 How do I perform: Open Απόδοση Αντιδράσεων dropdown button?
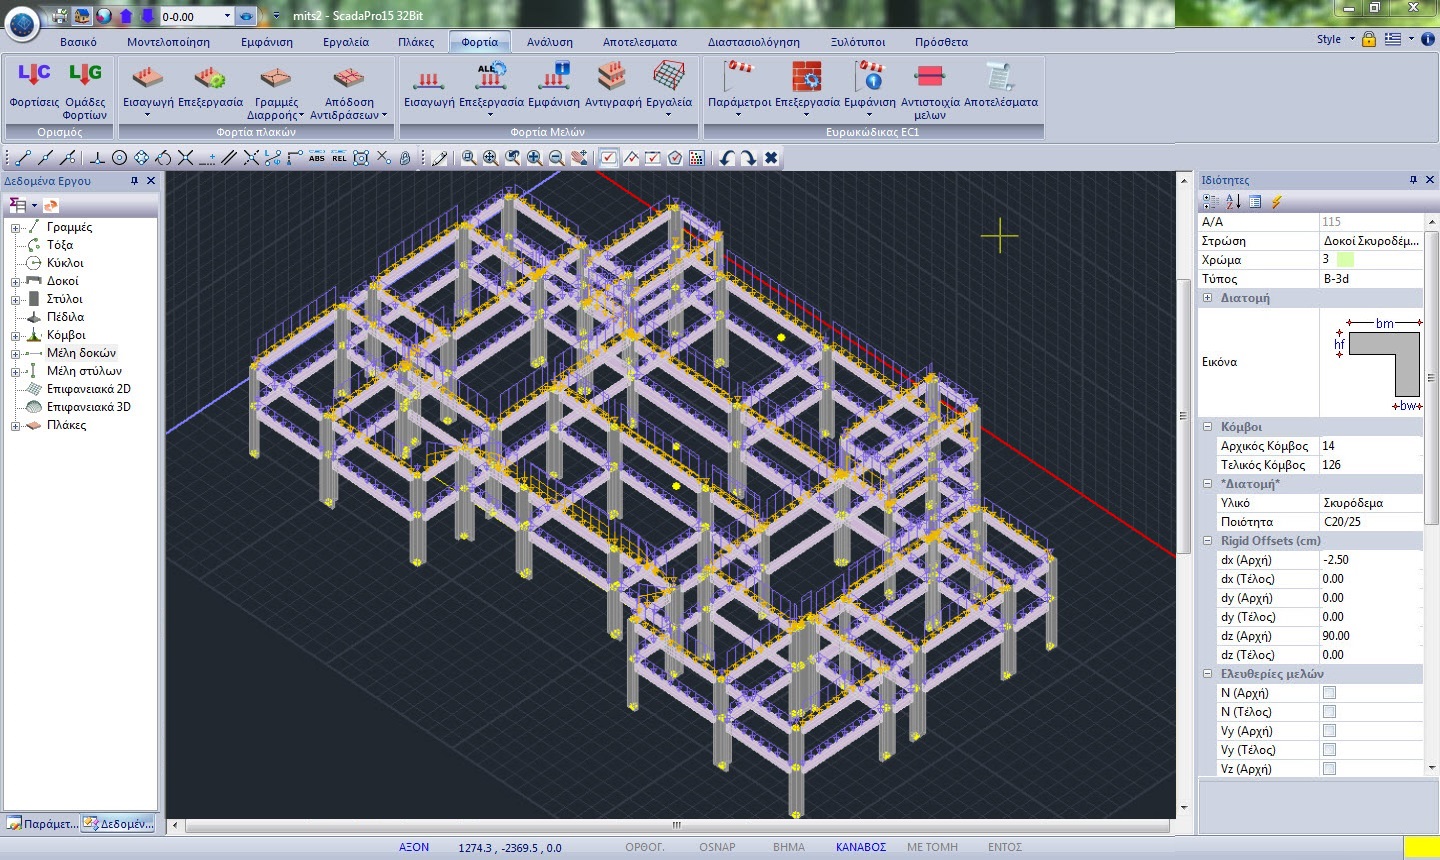(348, 90)
